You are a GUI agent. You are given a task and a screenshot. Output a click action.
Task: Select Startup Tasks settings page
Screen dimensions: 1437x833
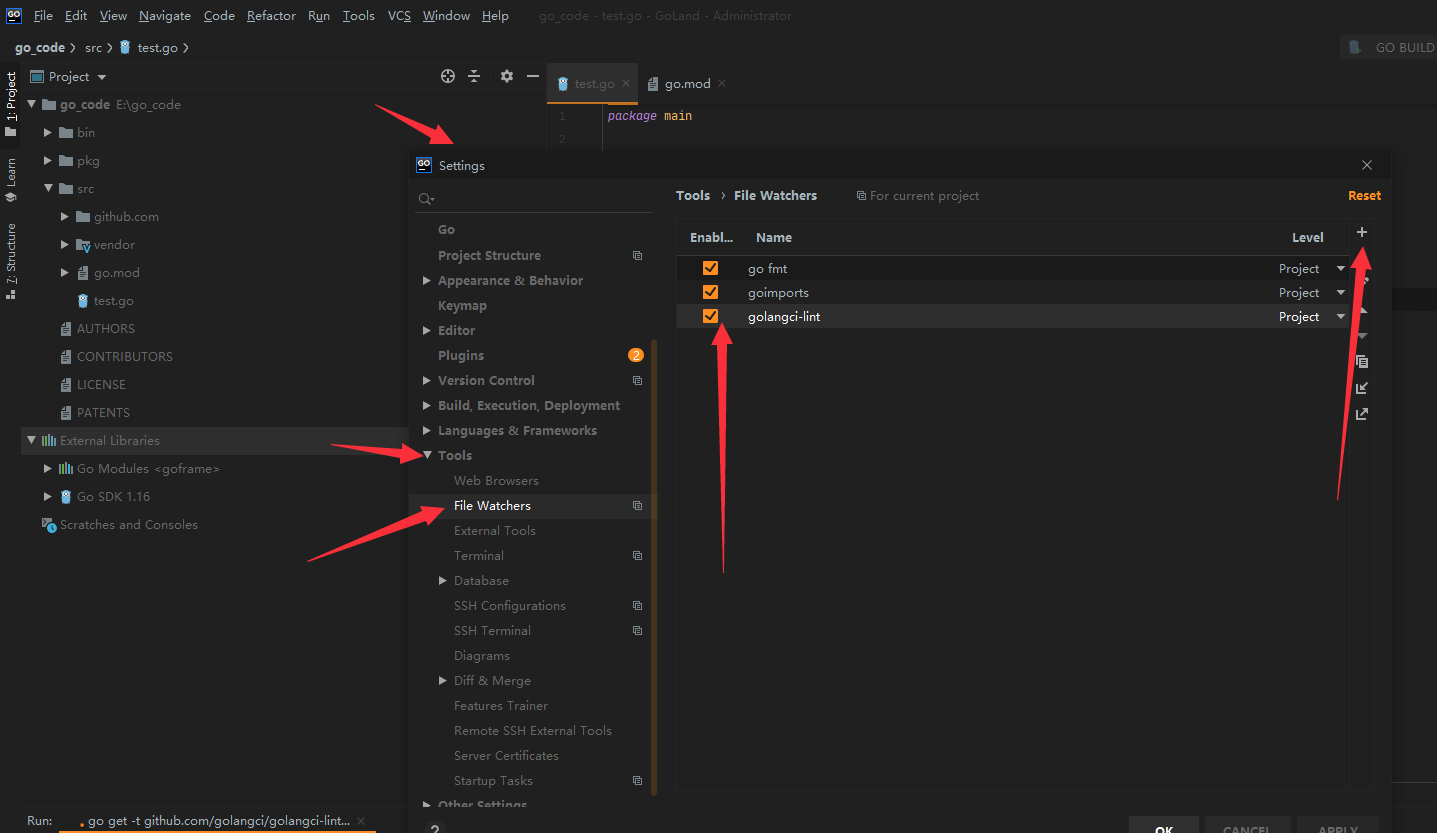coord(493,781)
